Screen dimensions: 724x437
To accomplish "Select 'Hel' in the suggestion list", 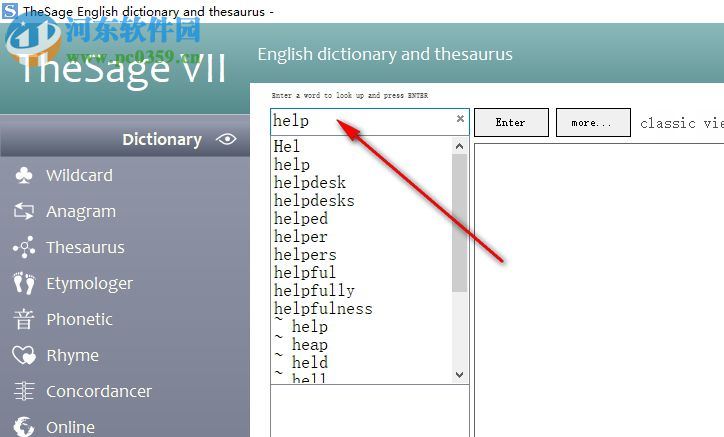I will click(286, 146).
